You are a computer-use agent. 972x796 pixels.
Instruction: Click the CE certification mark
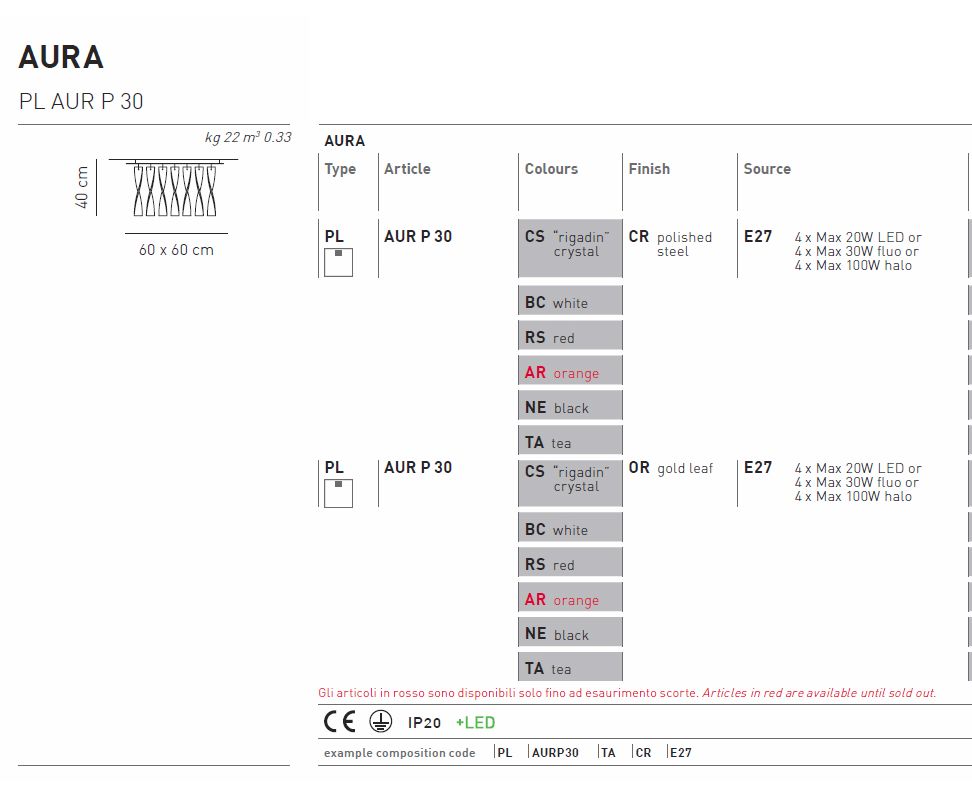(x=339, y=722)
